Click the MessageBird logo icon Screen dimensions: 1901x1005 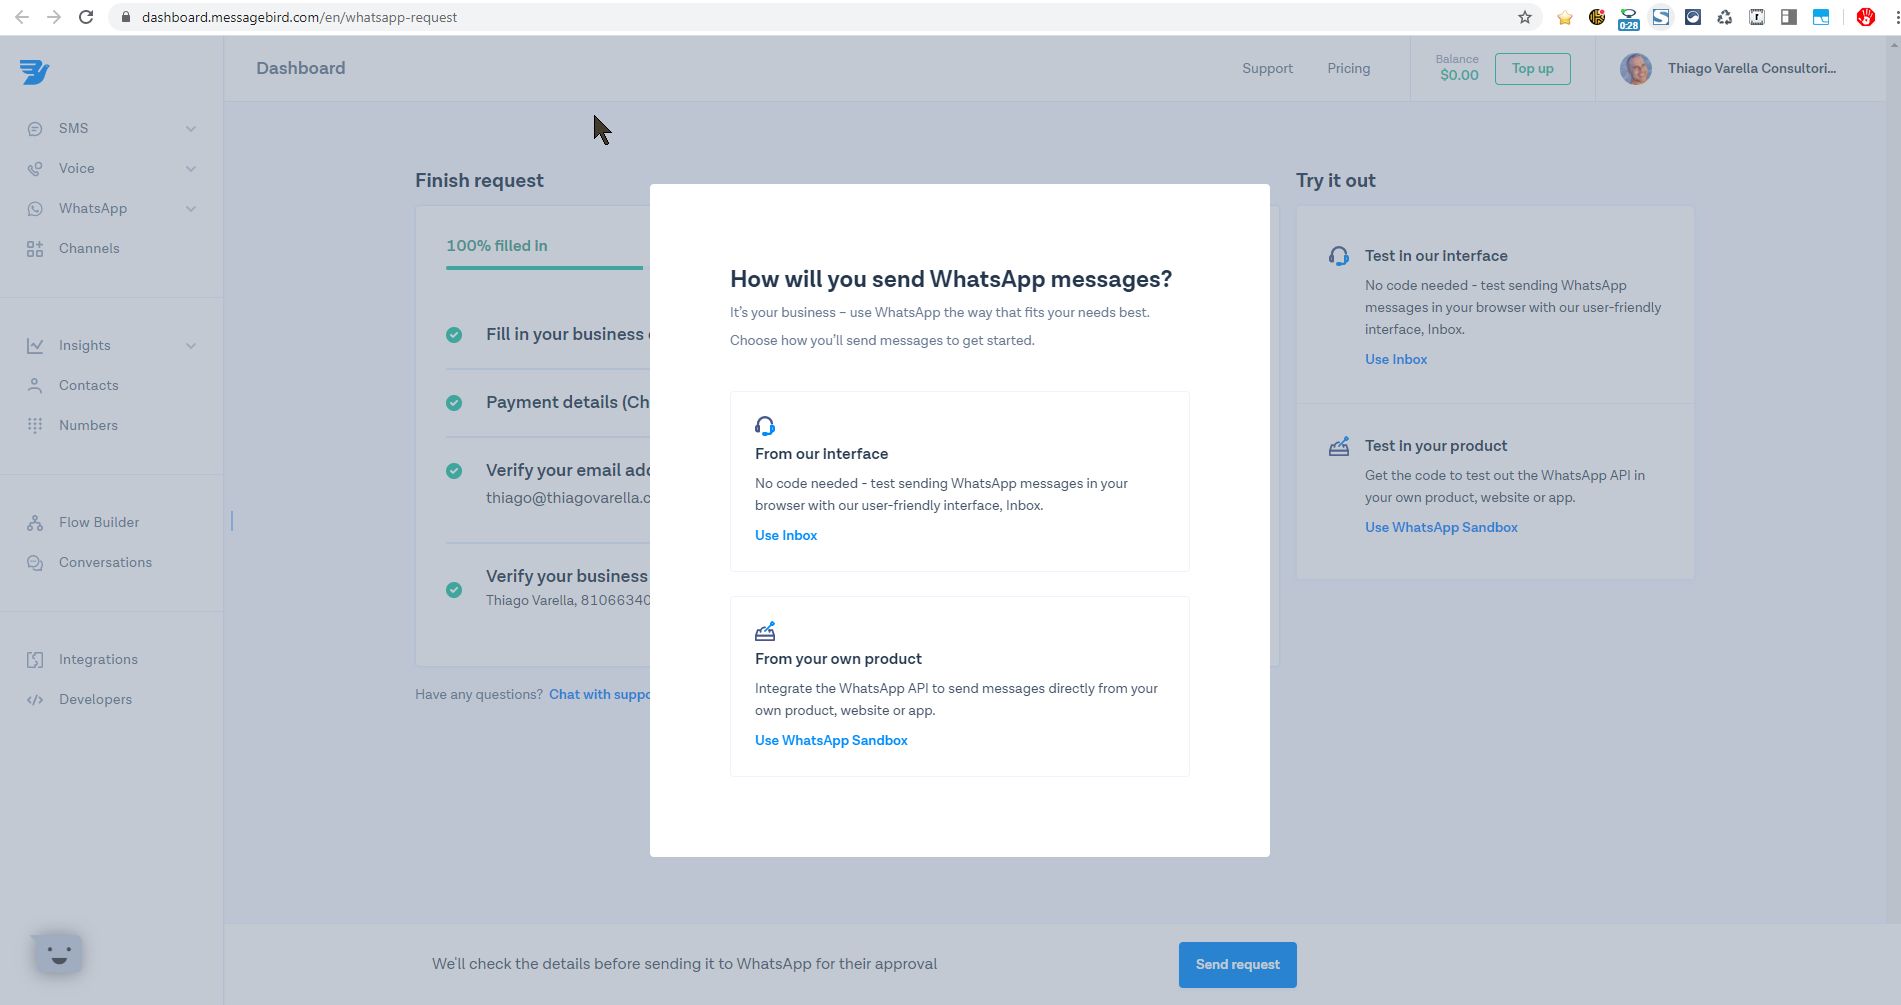[x=34, y=71]
